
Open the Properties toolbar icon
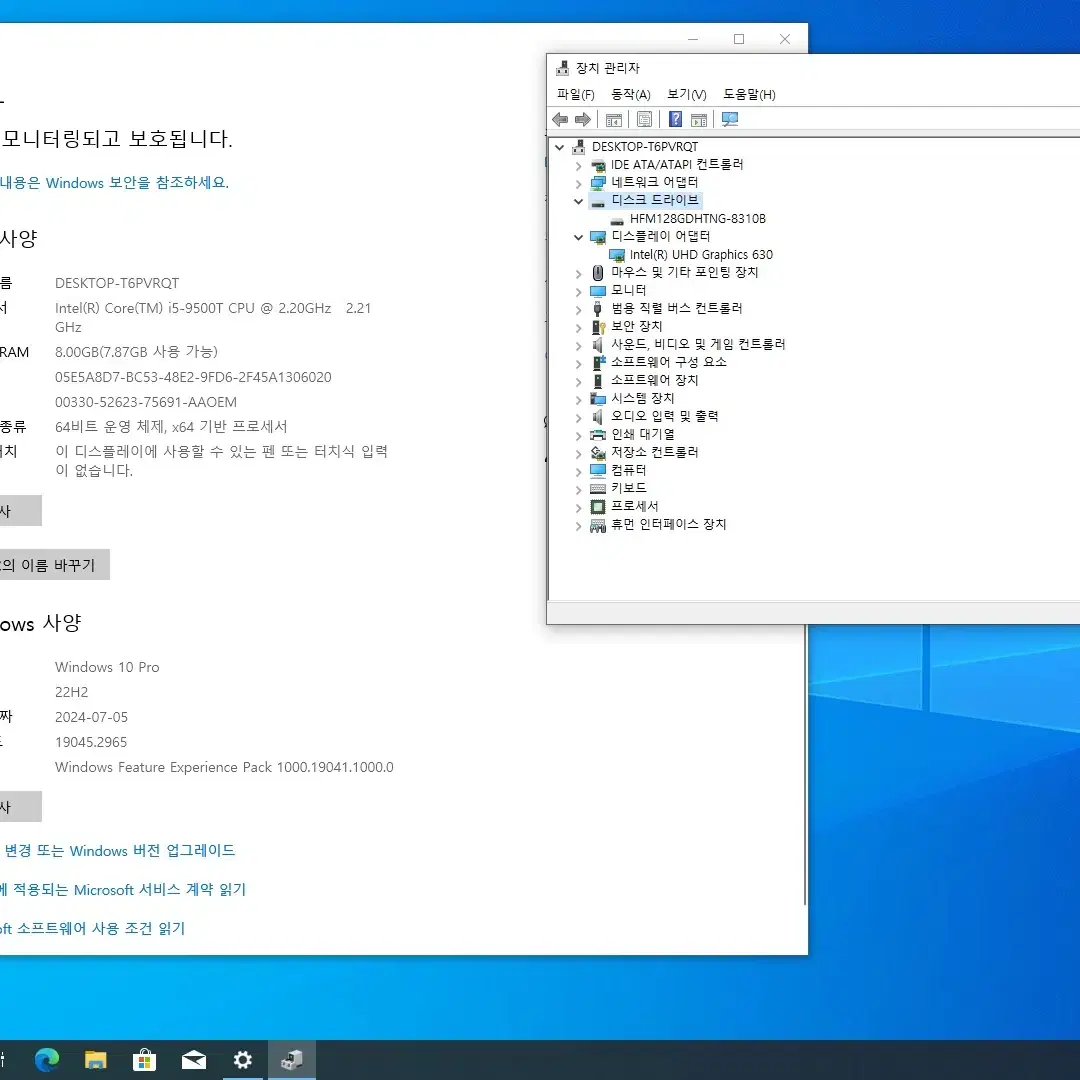[644, 119]
